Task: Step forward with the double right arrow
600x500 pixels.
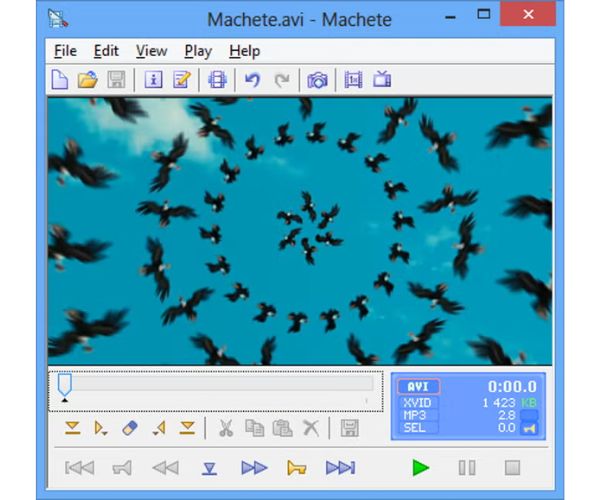Action: (x=254, y=467)
